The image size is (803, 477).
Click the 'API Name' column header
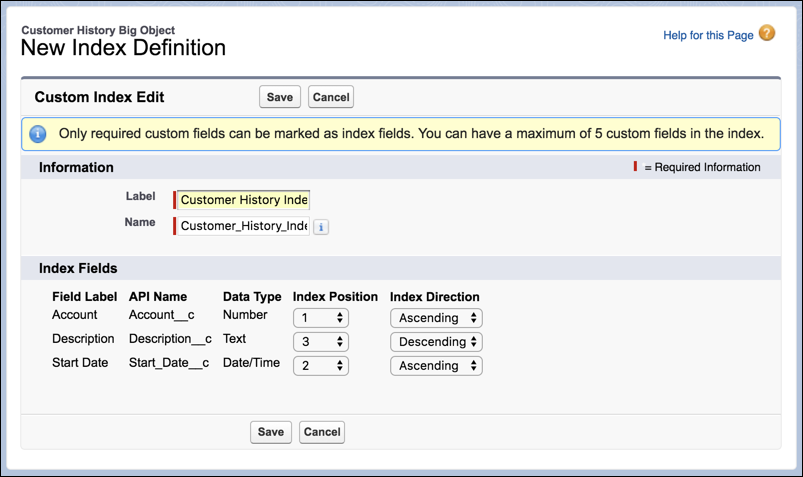(158, 297)
